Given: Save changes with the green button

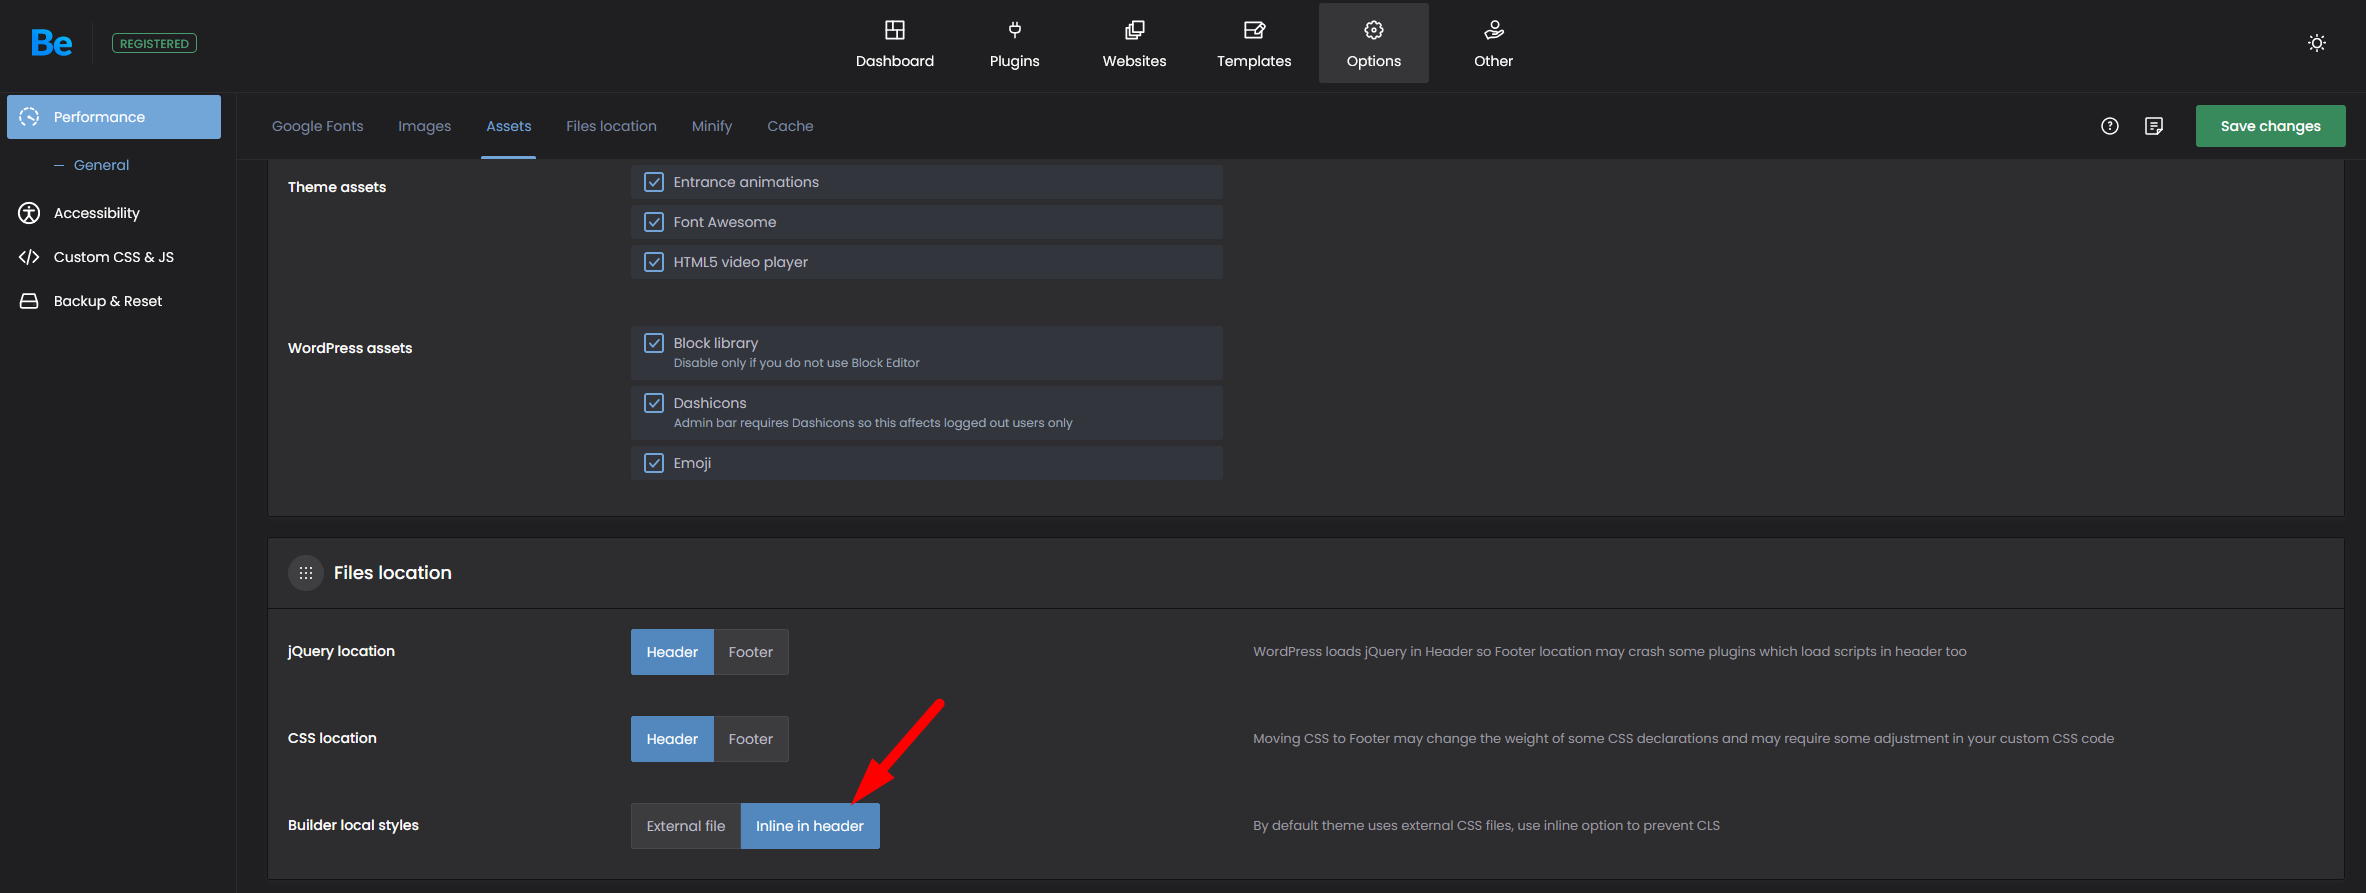Looking at the screenshot, I should (x=2270, y=126).
